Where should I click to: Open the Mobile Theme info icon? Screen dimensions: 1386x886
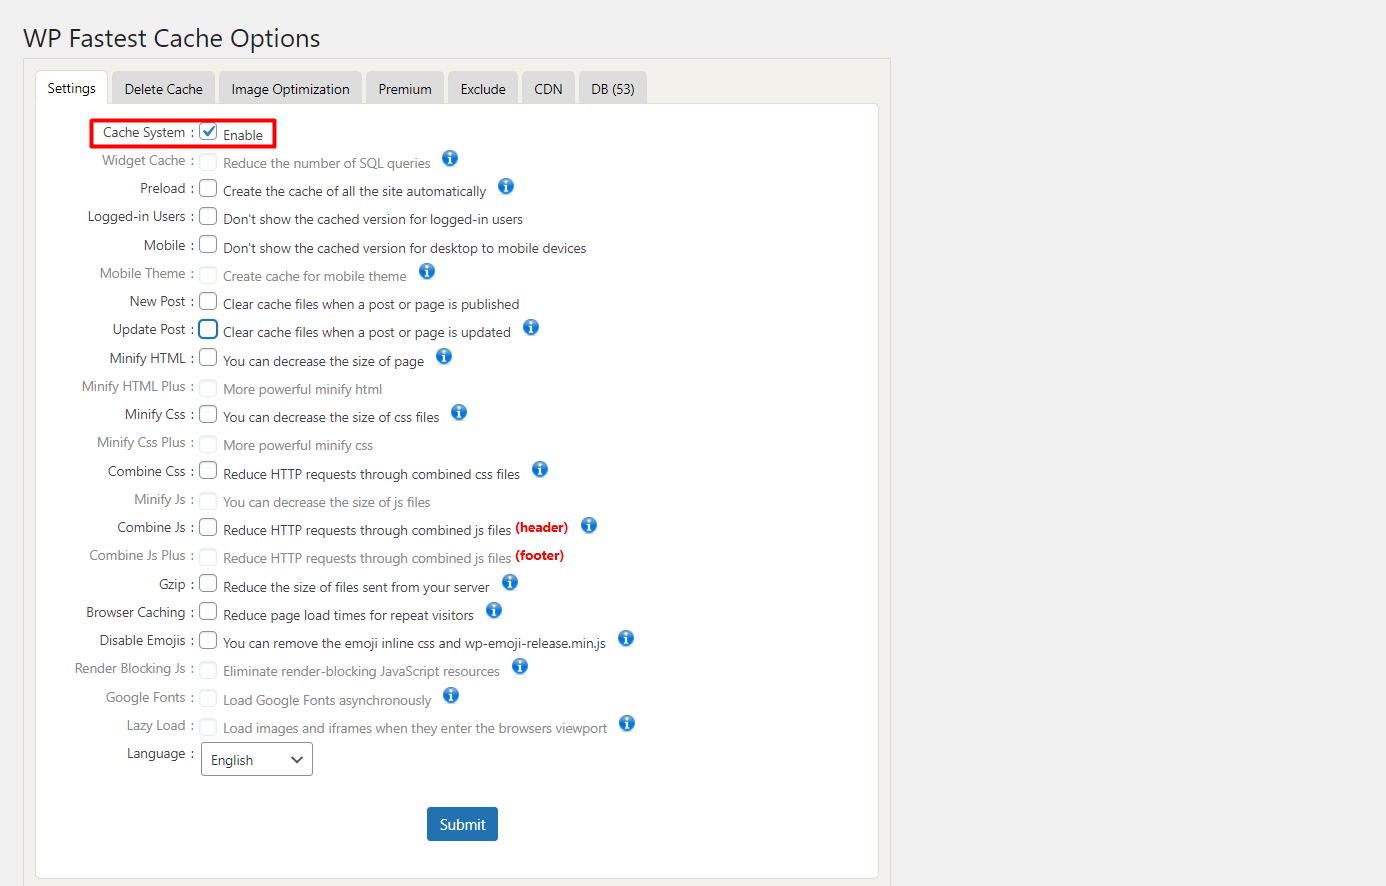[x=427, y=271]
